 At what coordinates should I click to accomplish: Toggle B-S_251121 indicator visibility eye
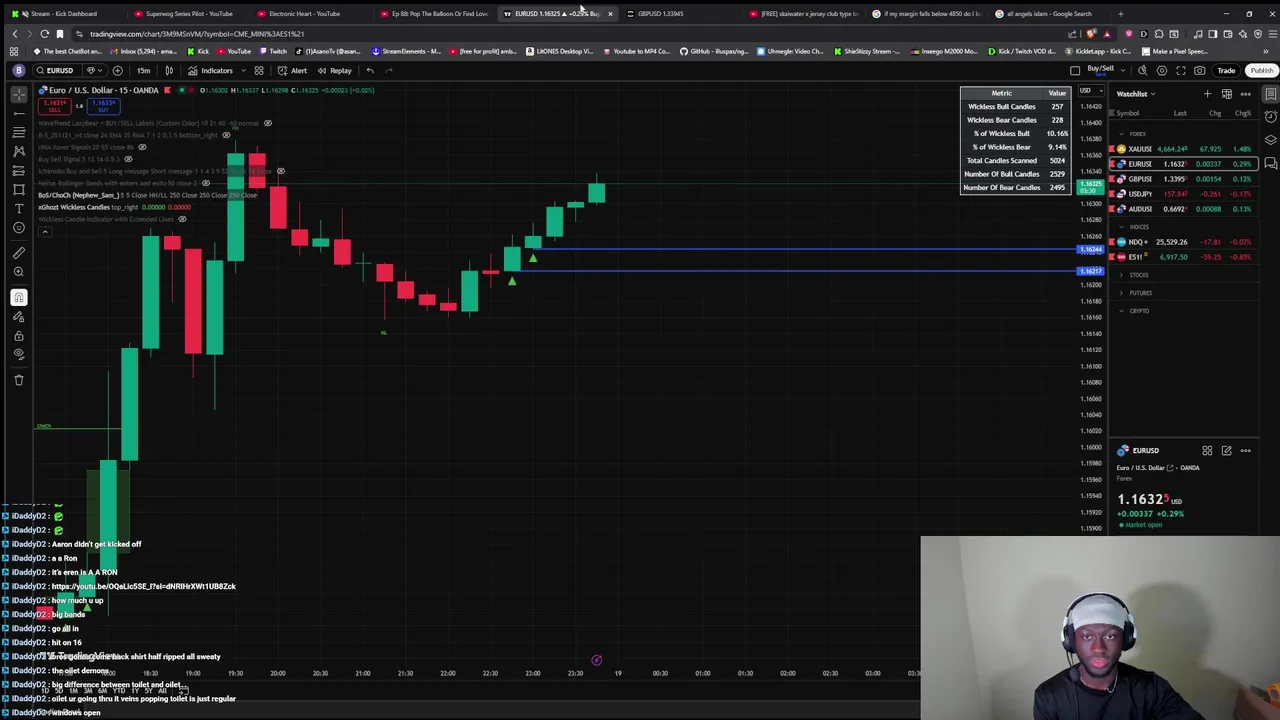click(226, 135)
